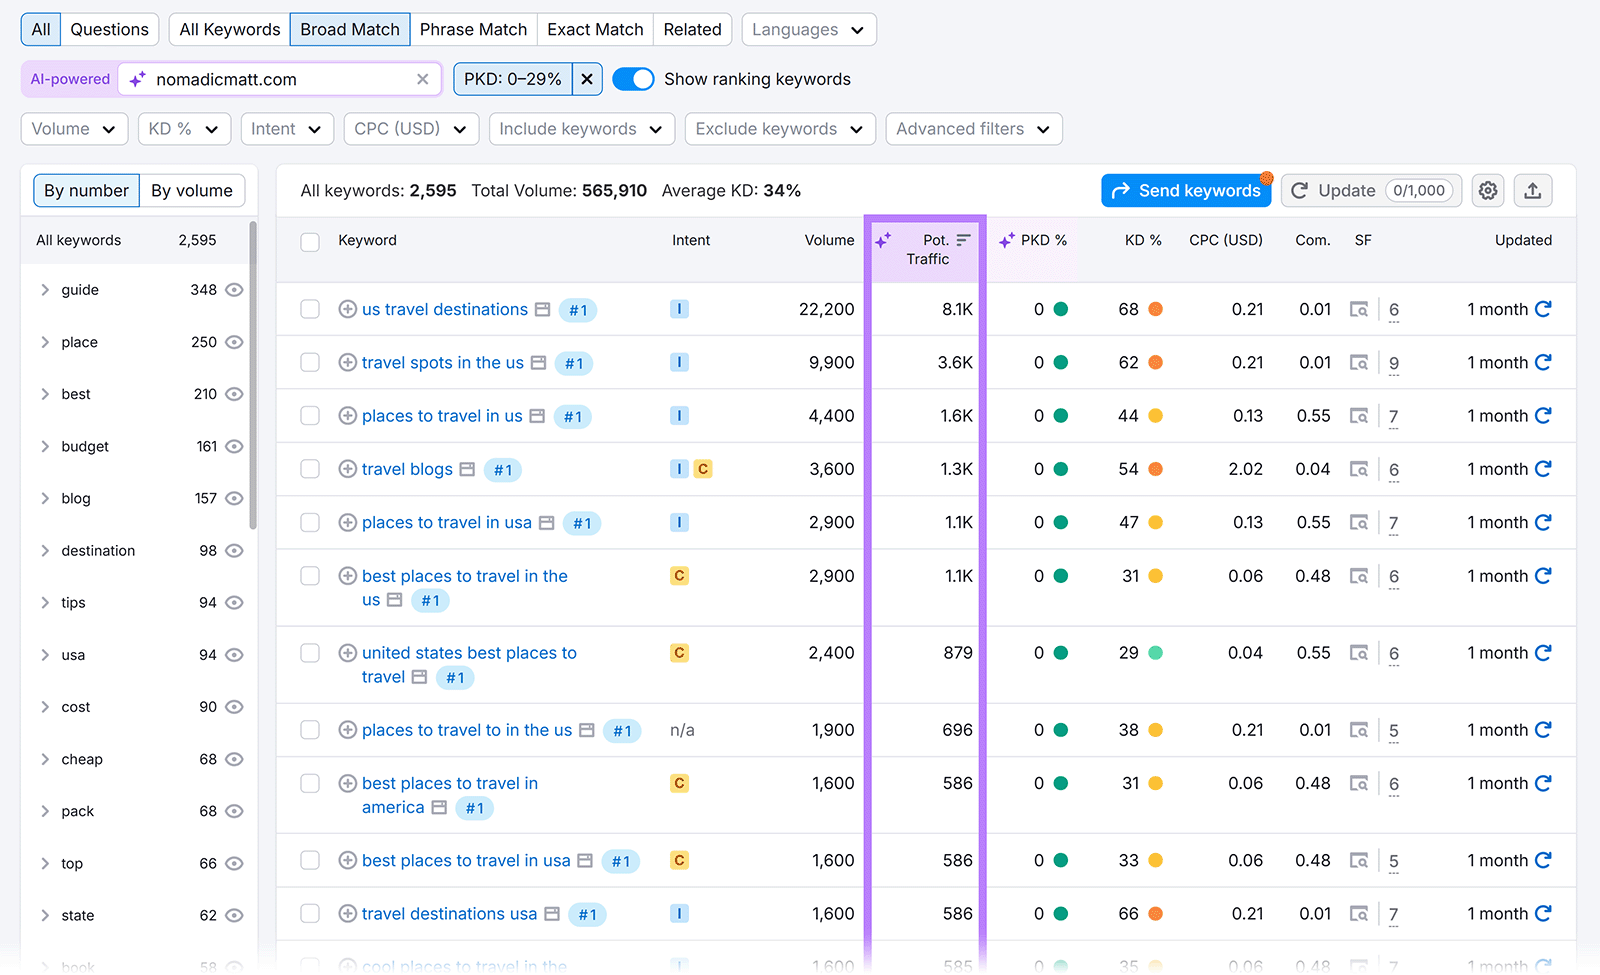The height and width of the screenshot is (975, 1600).
Task: Click blue refresh icon beside "1 month" for travel blogs
Action: pos(1543,468)
